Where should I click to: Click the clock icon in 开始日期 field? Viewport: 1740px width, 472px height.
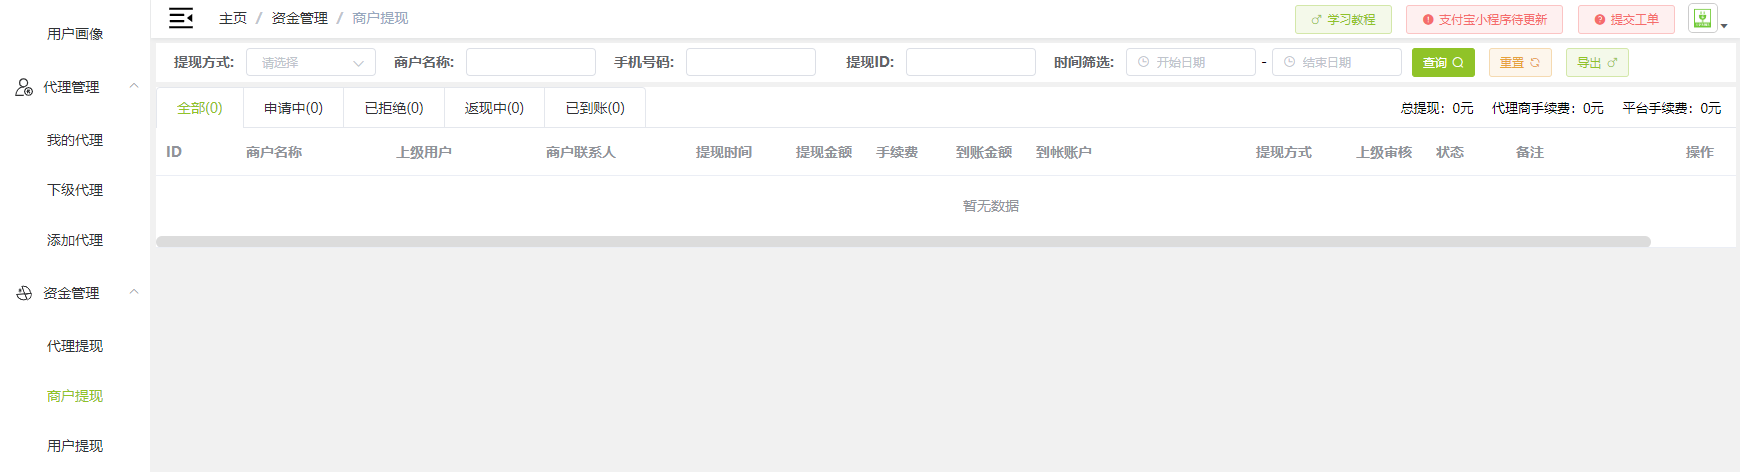[1143, 62]
